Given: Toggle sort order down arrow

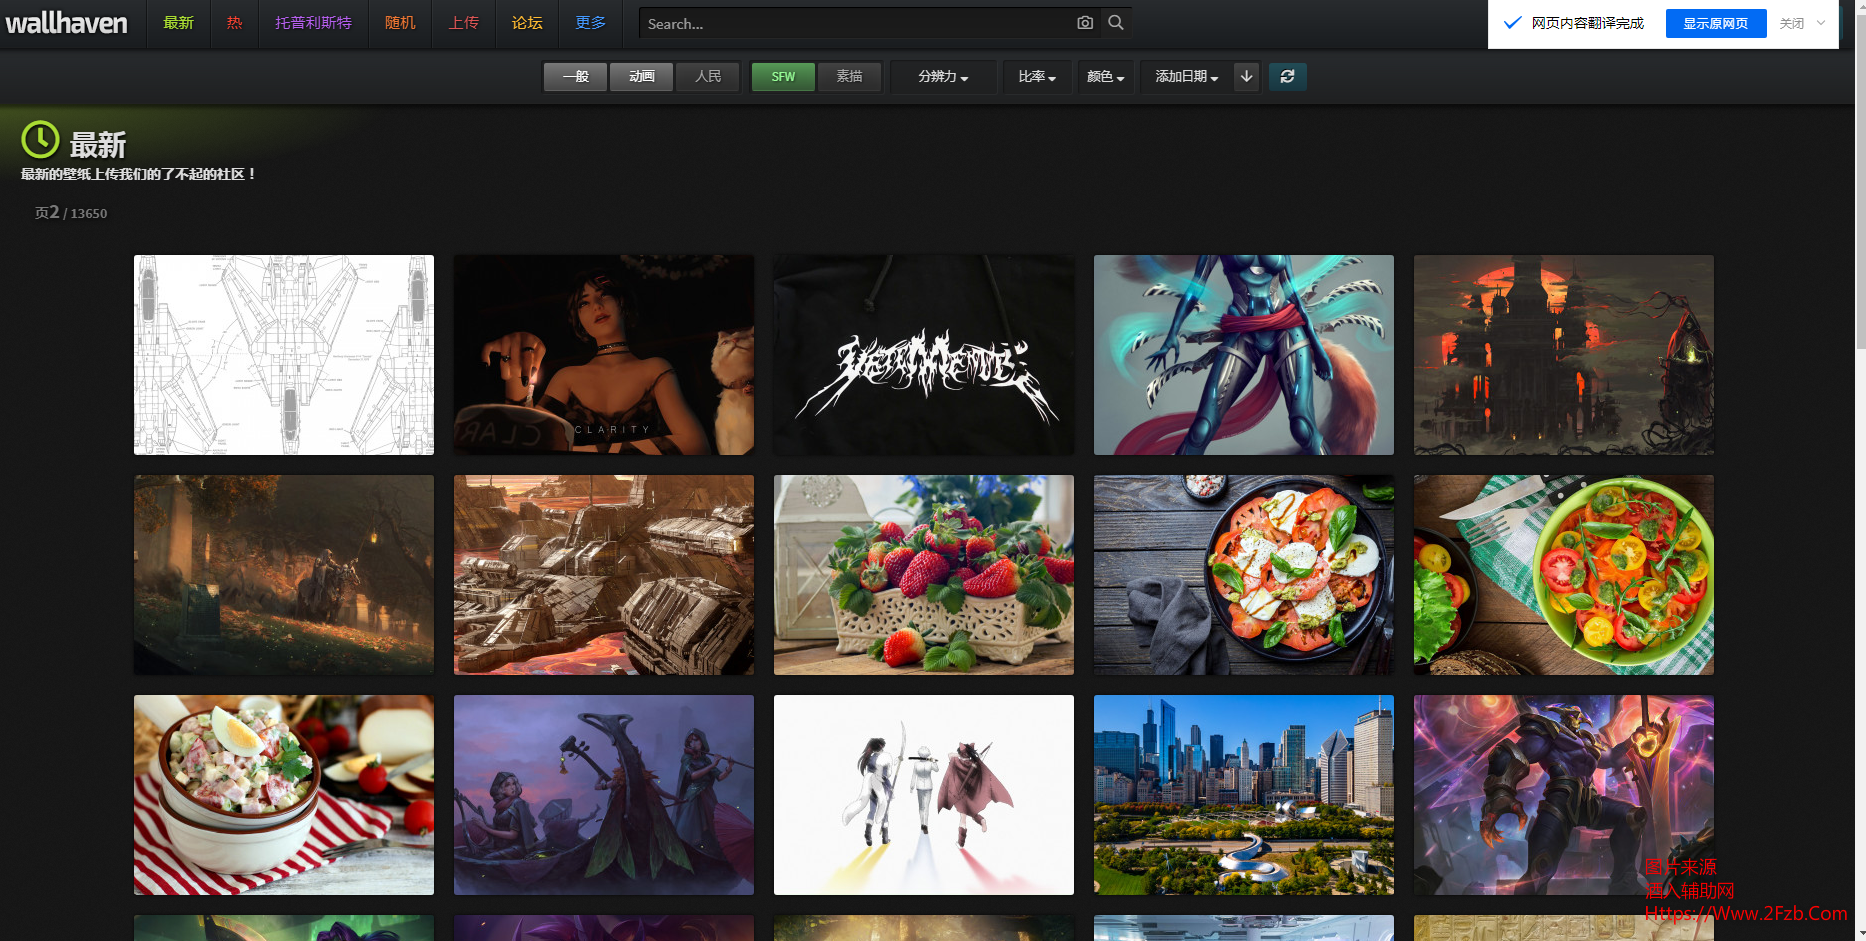Looking at the screenshot, I should pyautogui.click(x=1246, y=76).
